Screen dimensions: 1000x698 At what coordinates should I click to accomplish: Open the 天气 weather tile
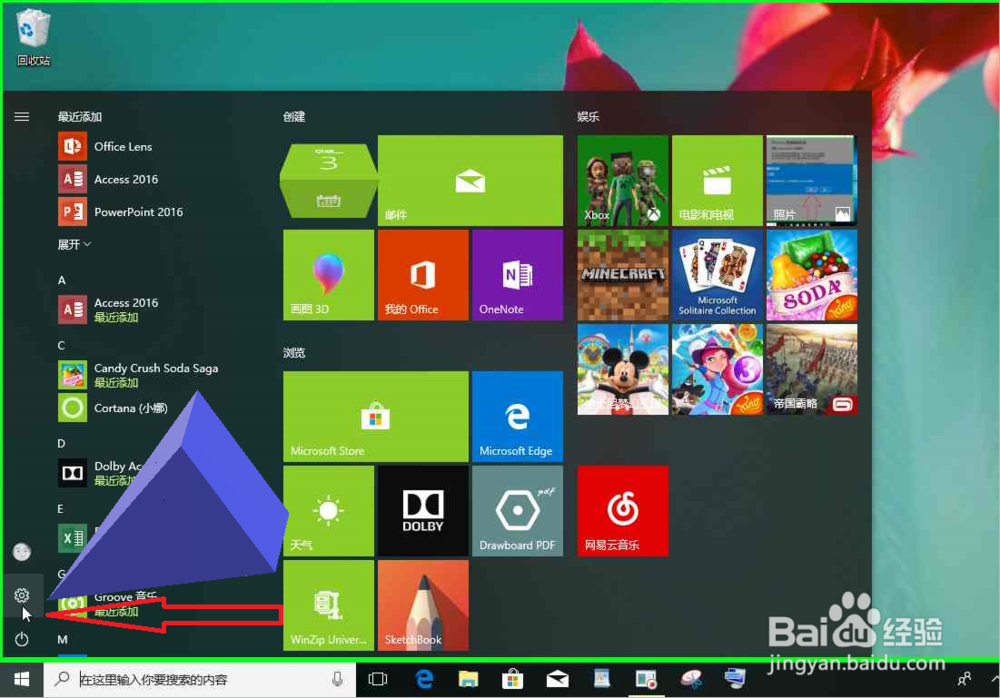click(328, 511)
